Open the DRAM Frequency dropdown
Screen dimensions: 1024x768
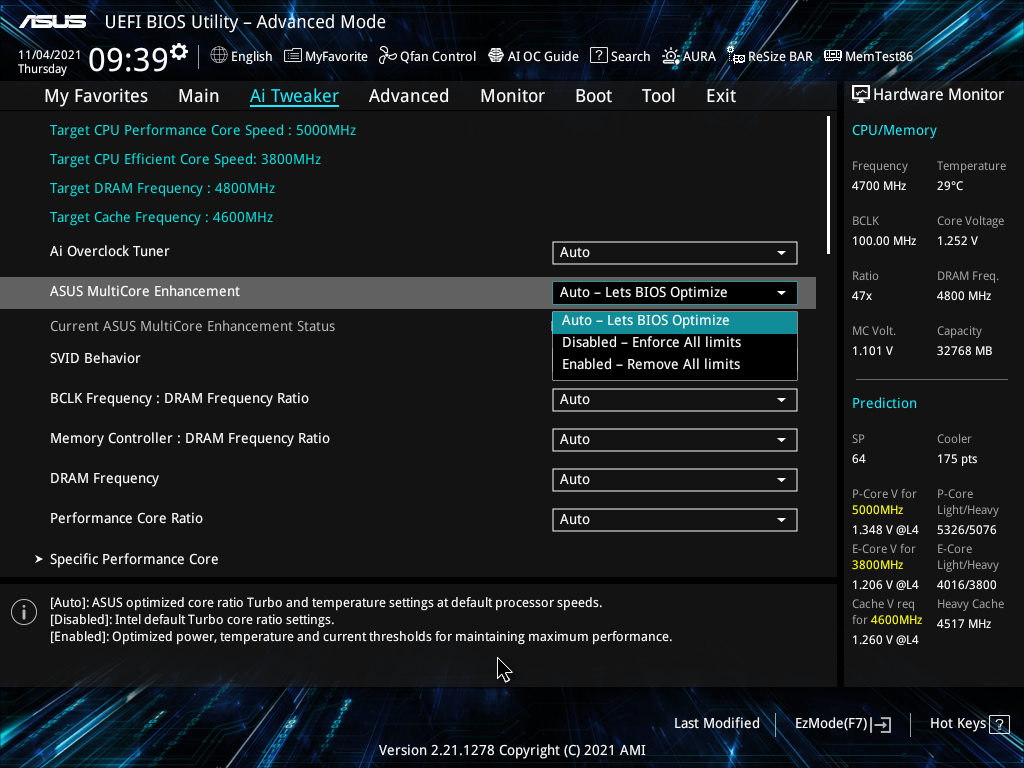click(675, 479)
